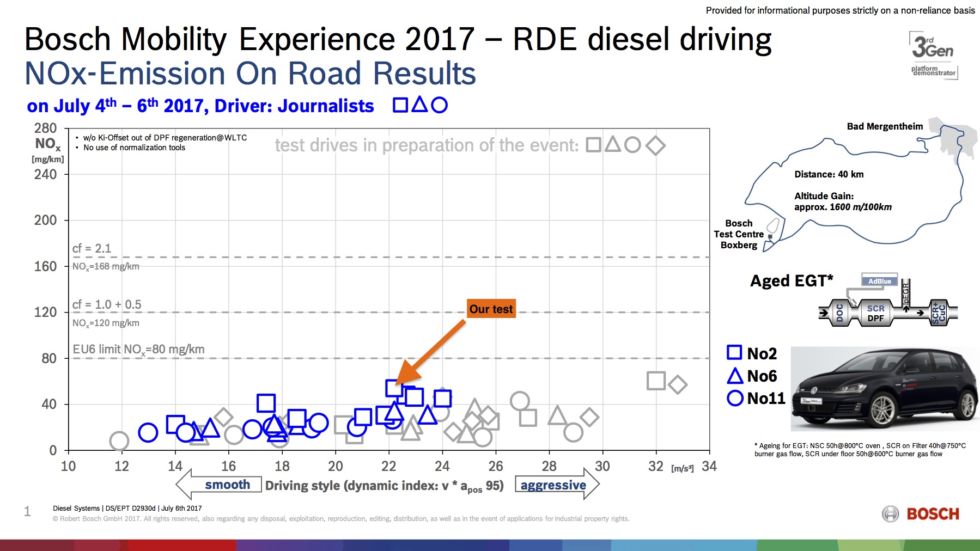Click the 'EU6 limit NOx=80 mg/km' line label
This screenshot has width=980, height=551.
click(139, 349)
